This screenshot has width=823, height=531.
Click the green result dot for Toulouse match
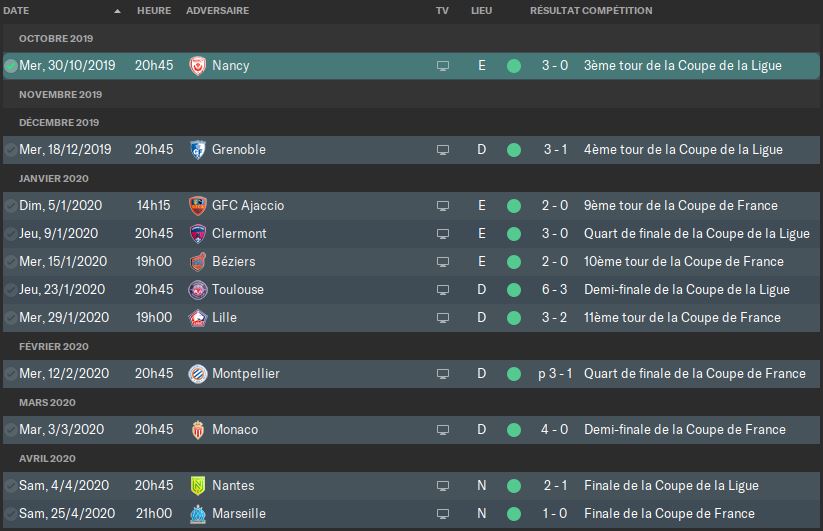point(514,290)
